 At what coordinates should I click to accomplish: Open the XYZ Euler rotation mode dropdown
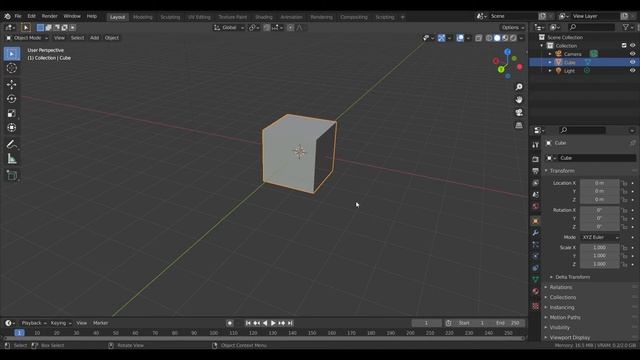(600, 237)
